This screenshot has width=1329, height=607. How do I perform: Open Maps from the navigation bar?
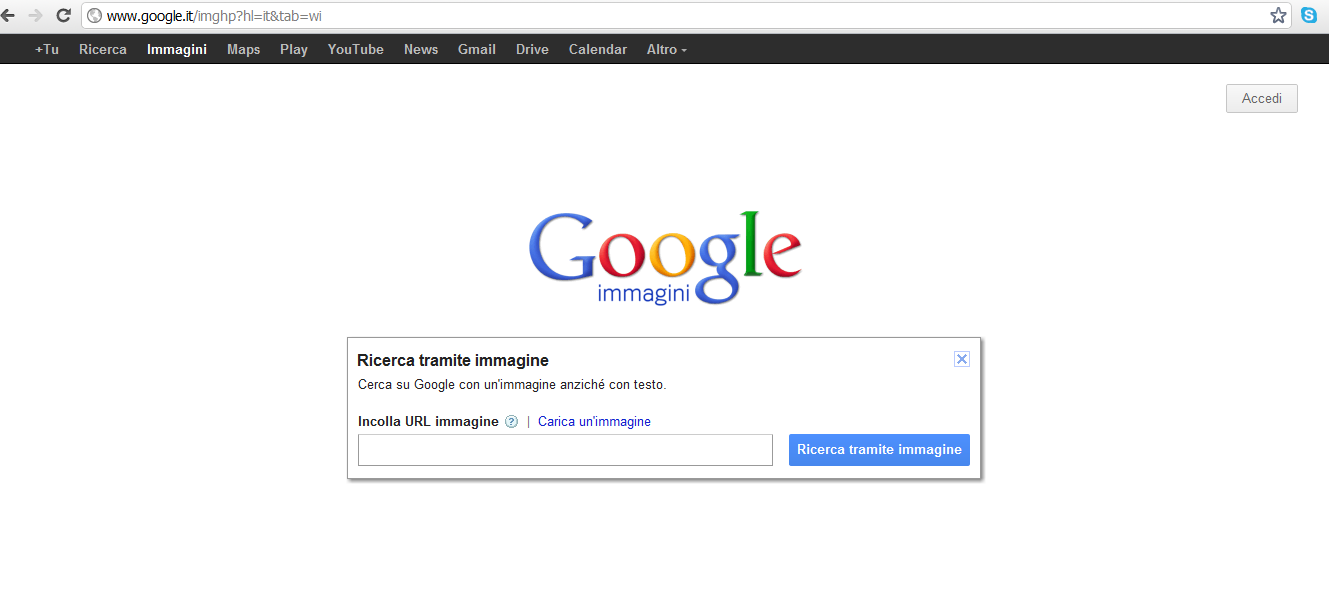(x=243, y=49)
